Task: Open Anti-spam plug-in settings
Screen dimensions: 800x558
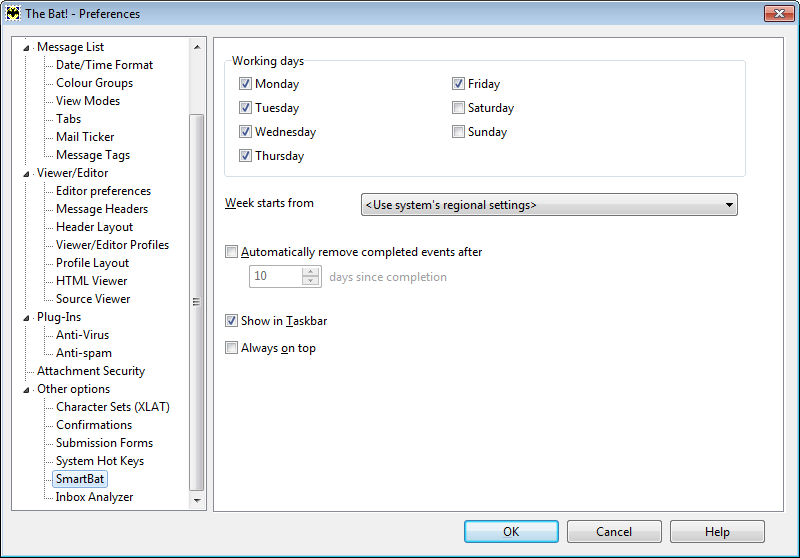Action: pyautogui.click(x=84, y=353)
